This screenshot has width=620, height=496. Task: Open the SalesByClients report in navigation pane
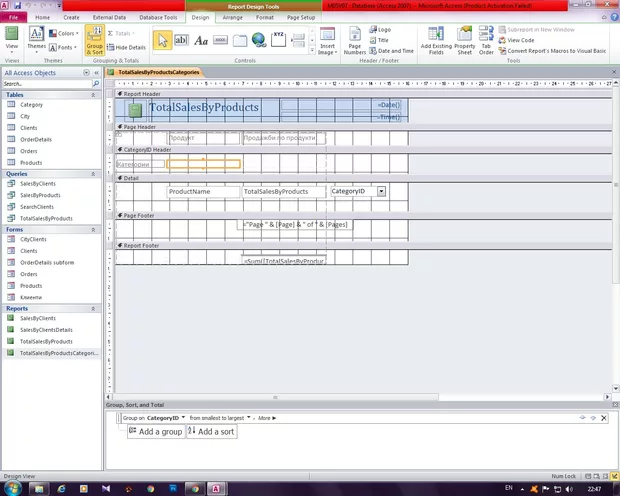pos(38,318)
